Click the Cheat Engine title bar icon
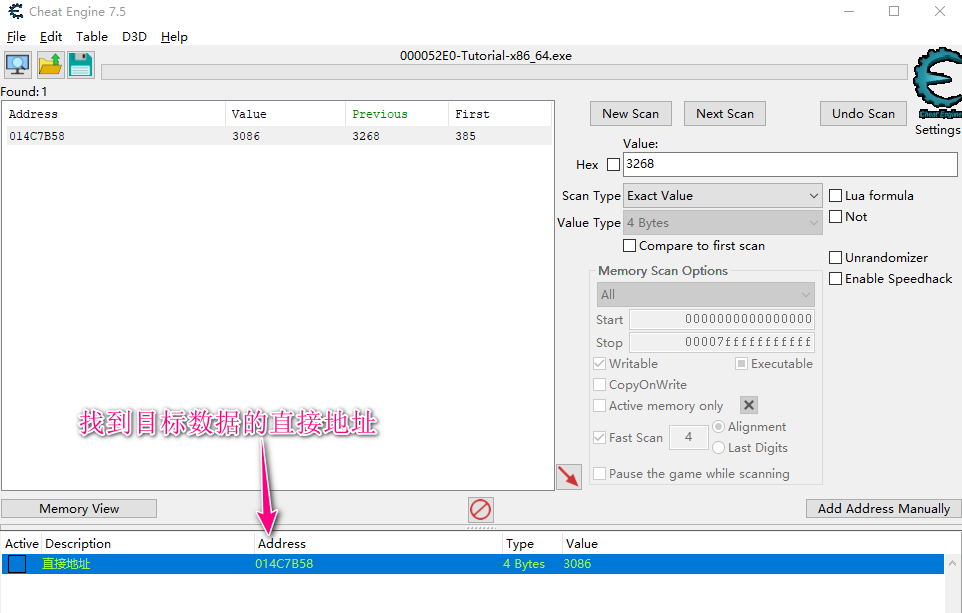This screenshot has width=962, height=613. click(x=15, y=11)
